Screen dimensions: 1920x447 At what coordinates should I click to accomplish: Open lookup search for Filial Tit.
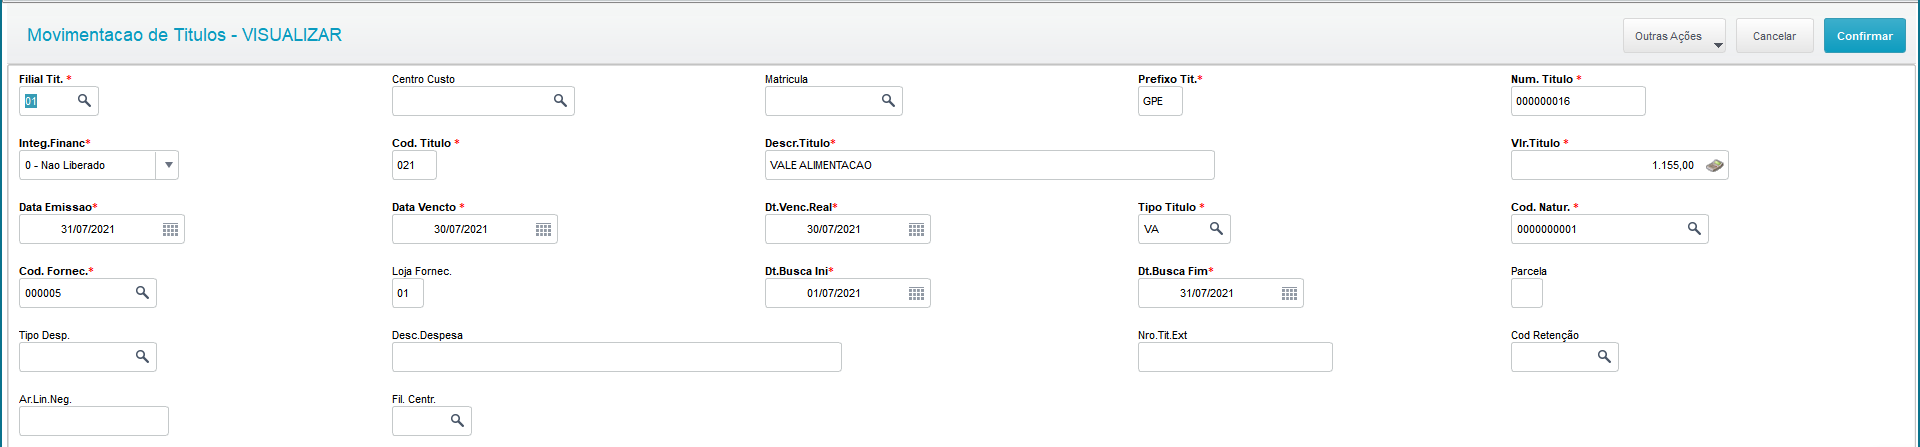[x=84, y=101]
